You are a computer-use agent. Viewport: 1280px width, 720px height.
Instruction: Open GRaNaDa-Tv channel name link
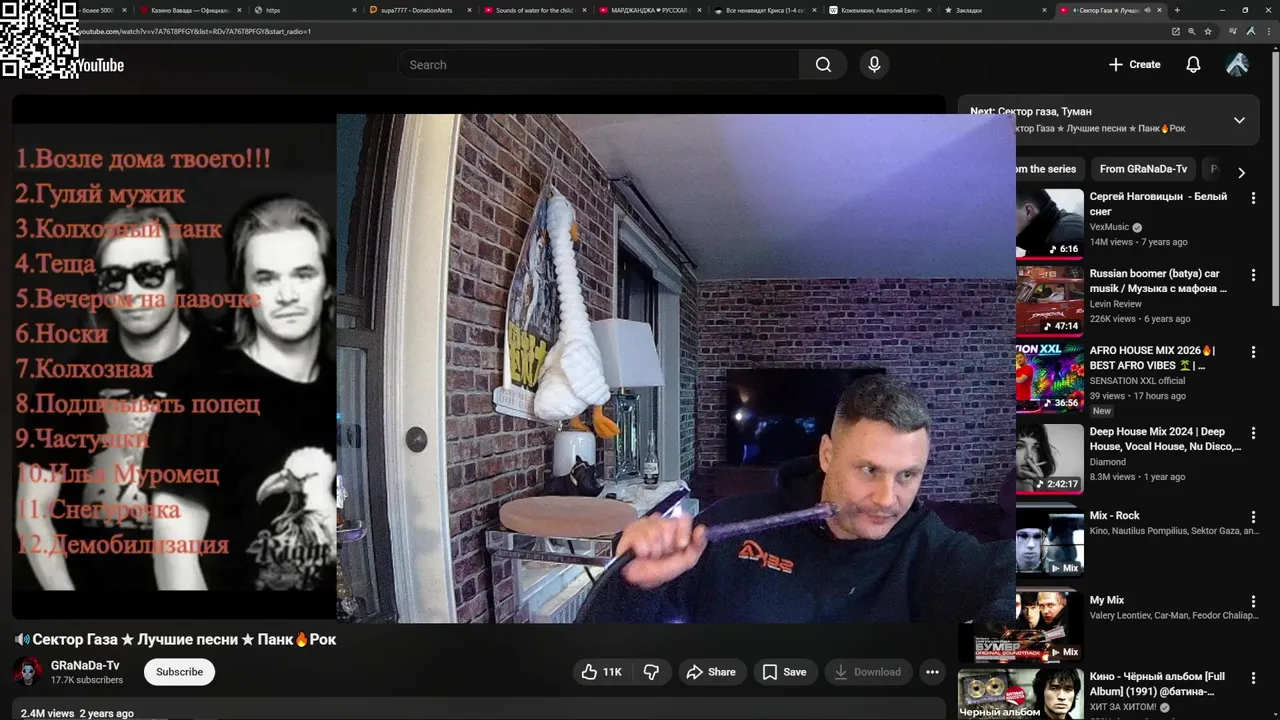pyautogui.click(x=85, y=665)
